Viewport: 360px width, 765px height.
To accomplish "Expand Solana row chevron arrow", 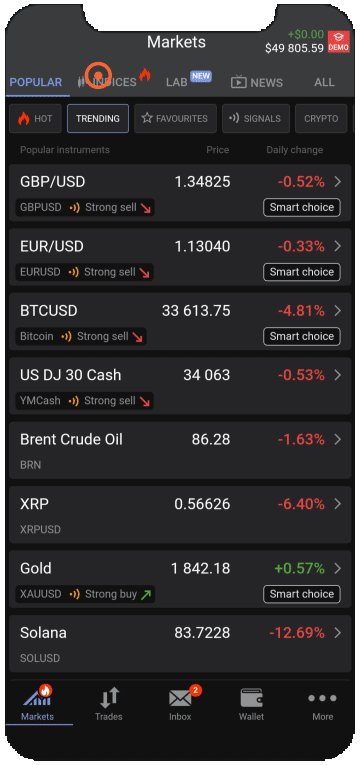I will click(x=338, y=633).
